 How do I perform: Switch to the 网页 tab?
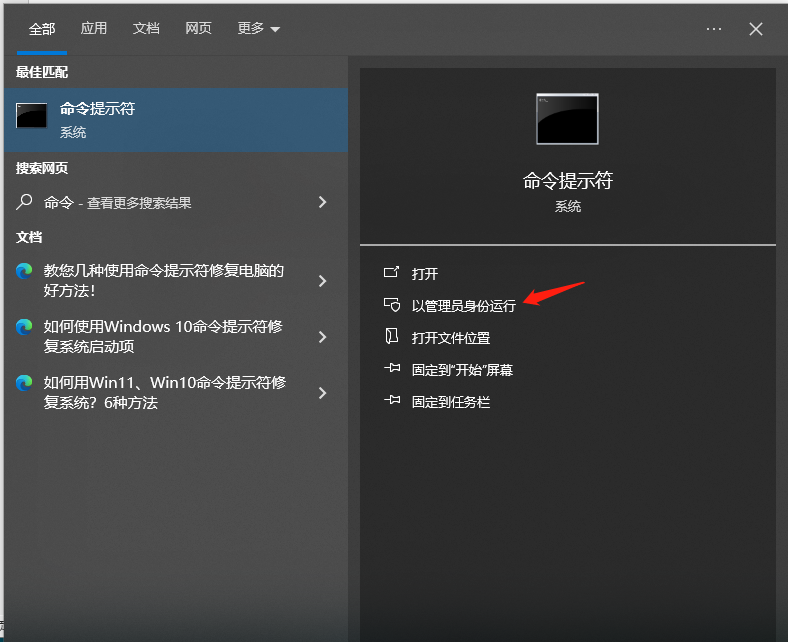coord(199,29)
